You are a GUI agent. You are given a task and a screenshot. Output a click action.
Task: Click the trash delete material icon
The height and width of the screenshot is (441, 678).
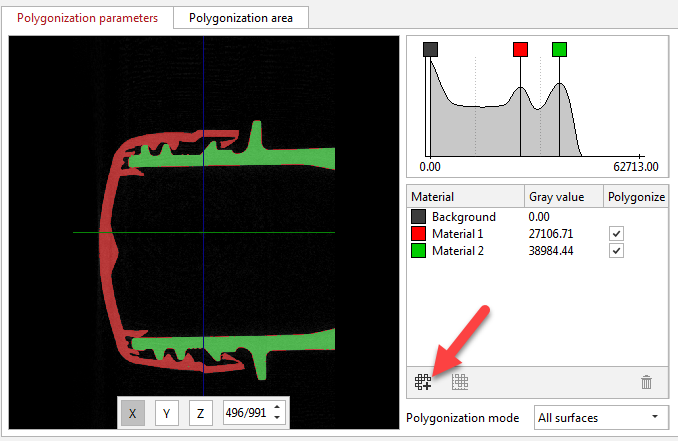pos(646,382)
